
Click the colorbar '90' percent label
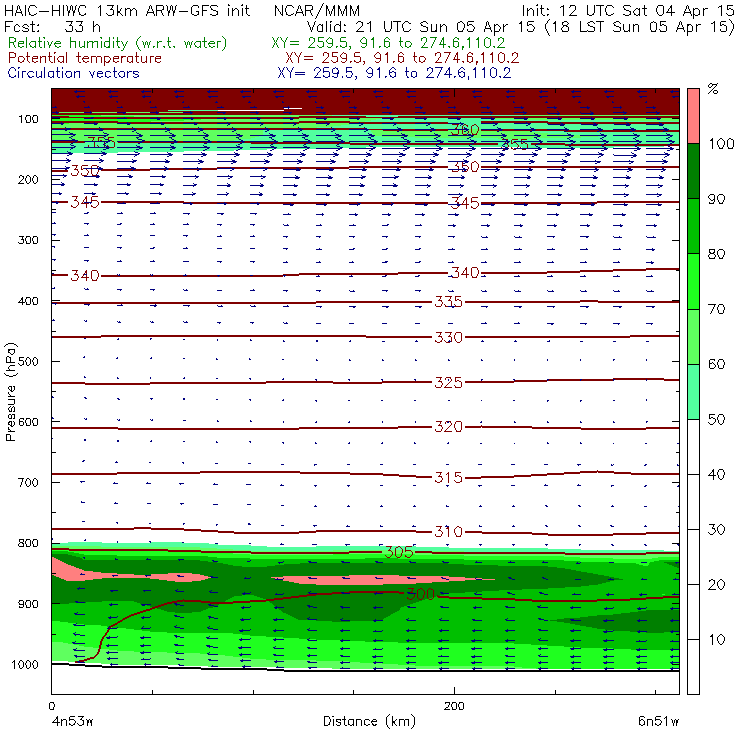tap(716, 199)
